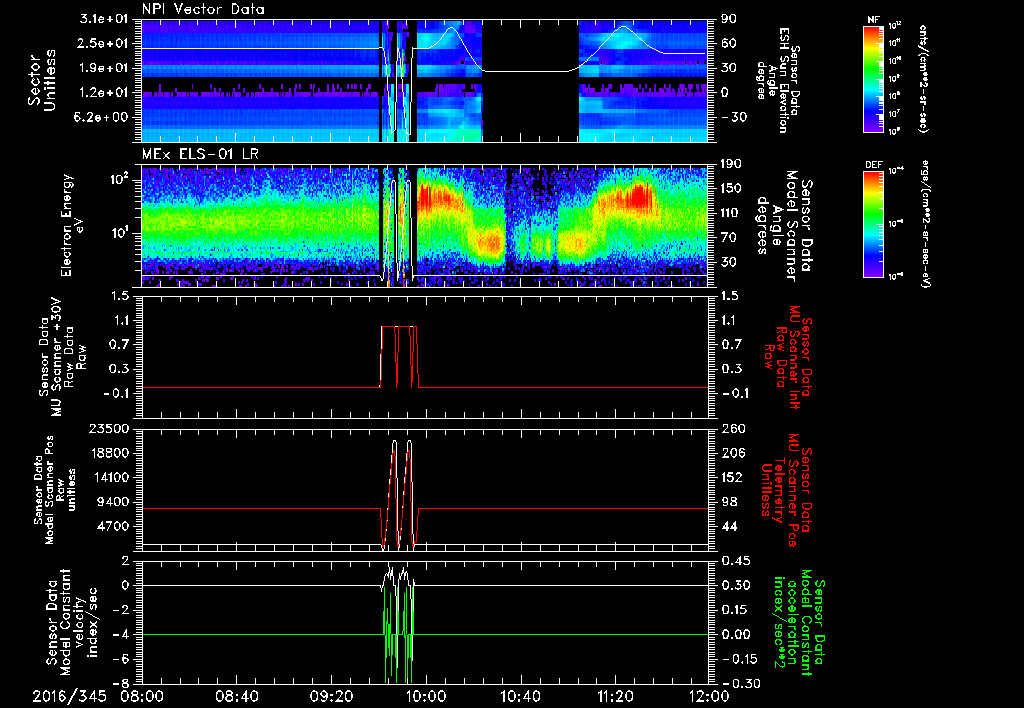1024x708 pixels.
Task: Click the green acceleration spikes in bottom panel
Action: click(398, 634)
